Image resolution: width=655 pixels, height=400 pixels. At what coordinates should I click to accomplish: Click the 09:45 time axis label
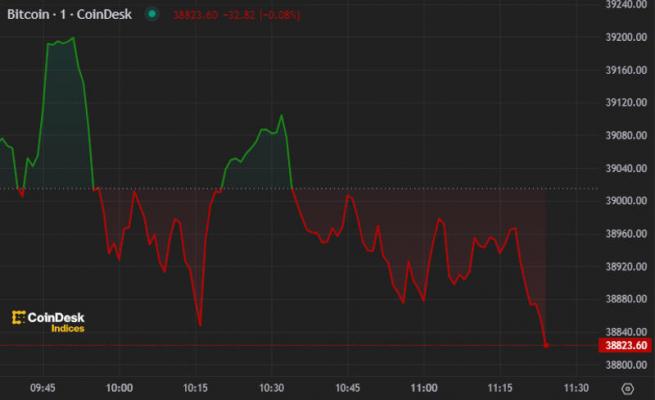pyautogui.click(x=42, y=386)
